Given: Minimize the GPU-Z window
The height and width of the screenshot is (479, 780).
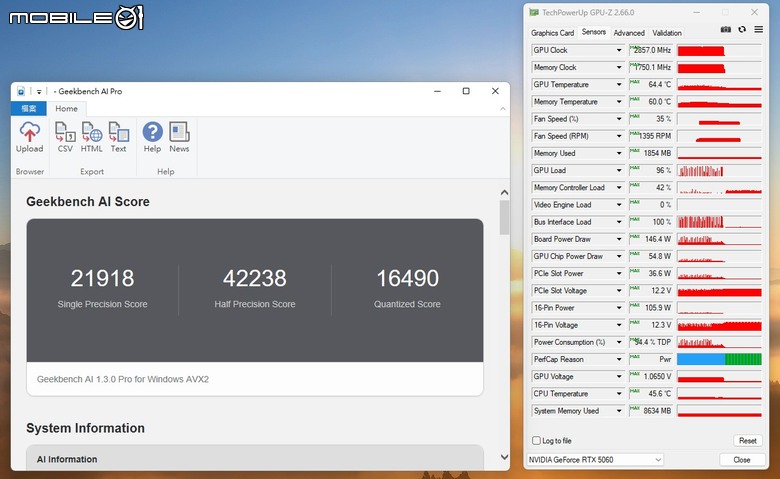Looking at the screenshot, I should (696, 12).
